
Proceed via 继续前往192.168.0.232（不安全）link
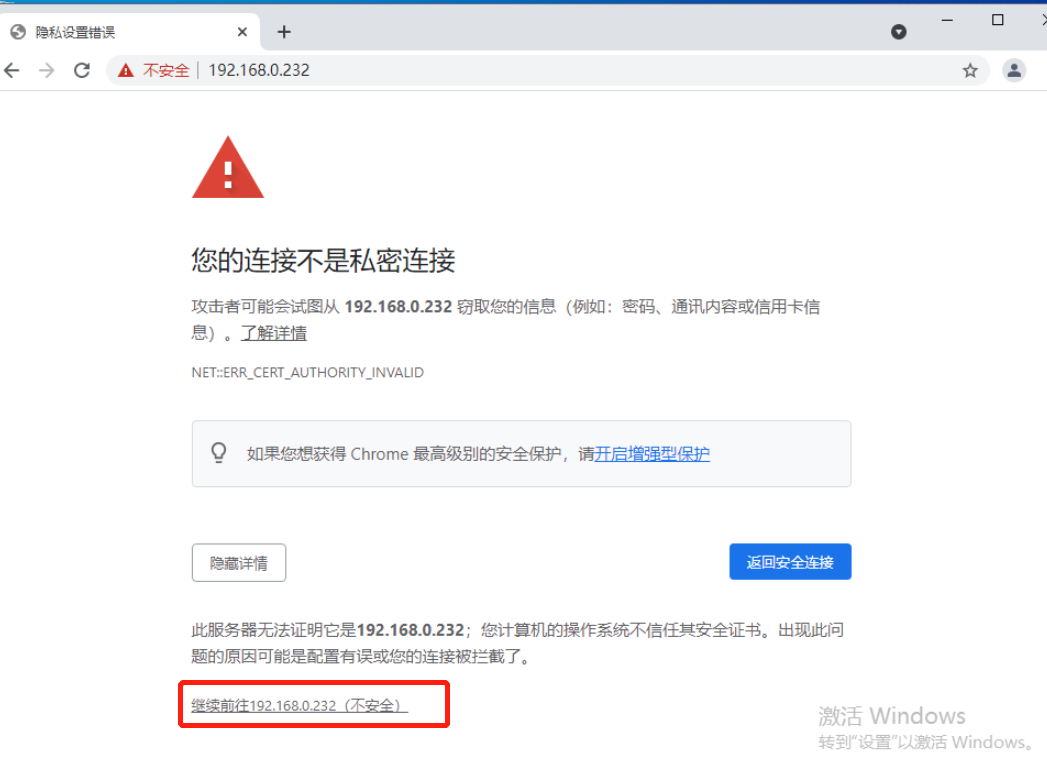click(299, 705)
